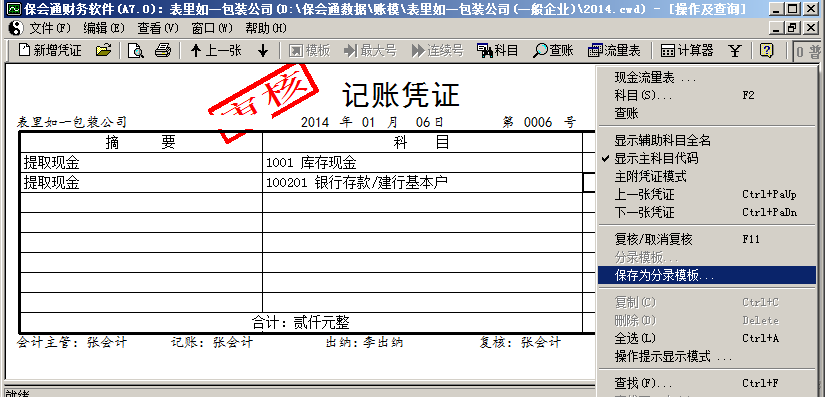Screen dimensions: 825x397
Task: Choose 上一张凭证 in context menu
Action: 707,194
